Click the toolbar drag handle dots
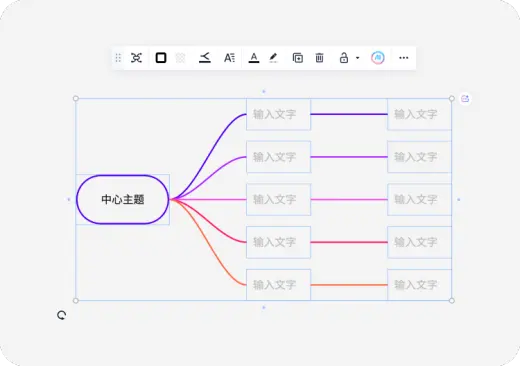The image size is (520, 366). point(118,58)
